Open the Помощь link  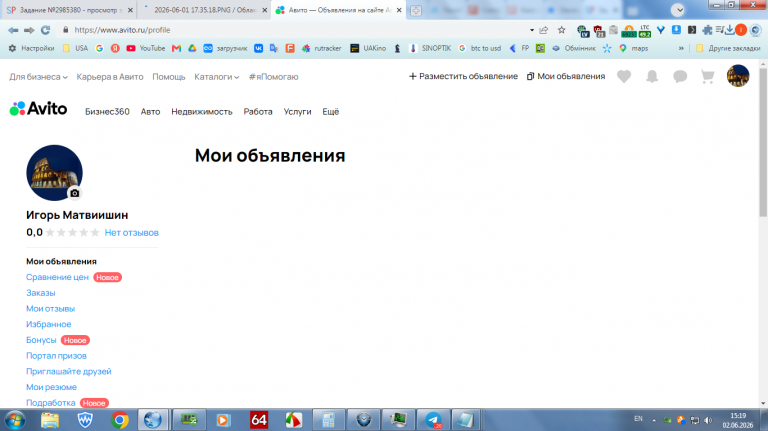tap(168, 77)
